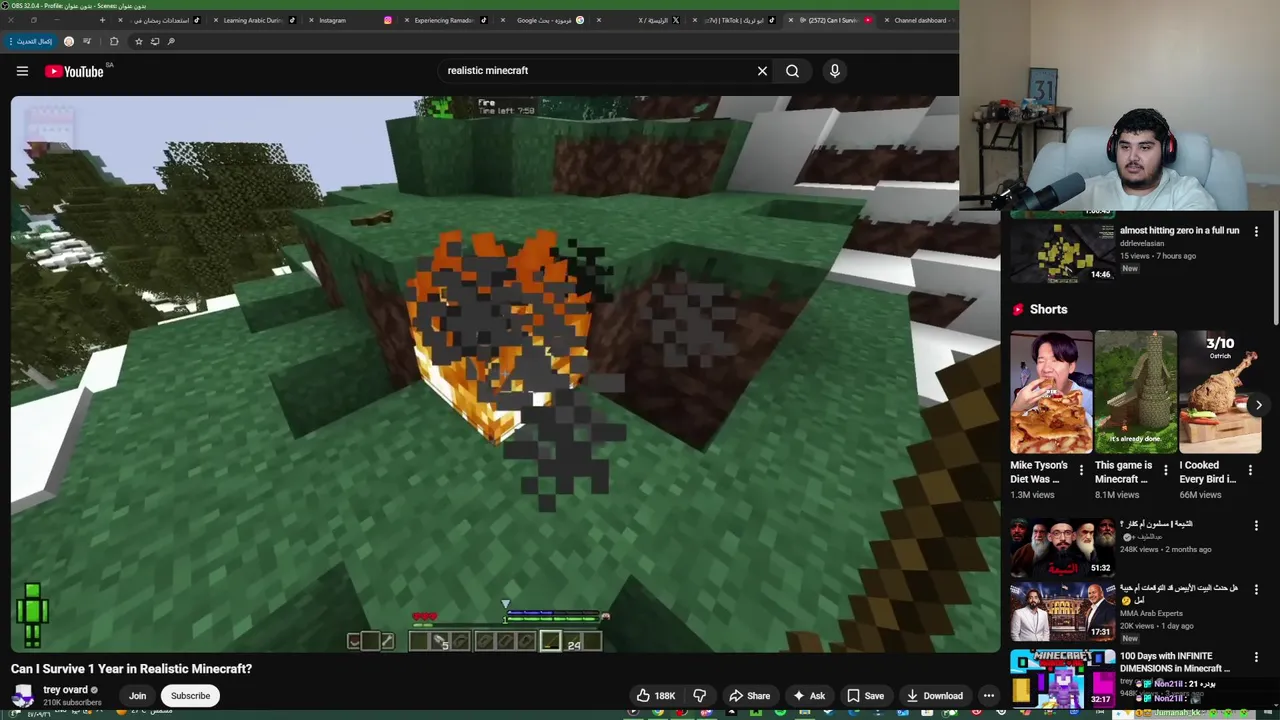
Task: Open the browser extensions puzzle icon
Action: [x=114, y=41]
